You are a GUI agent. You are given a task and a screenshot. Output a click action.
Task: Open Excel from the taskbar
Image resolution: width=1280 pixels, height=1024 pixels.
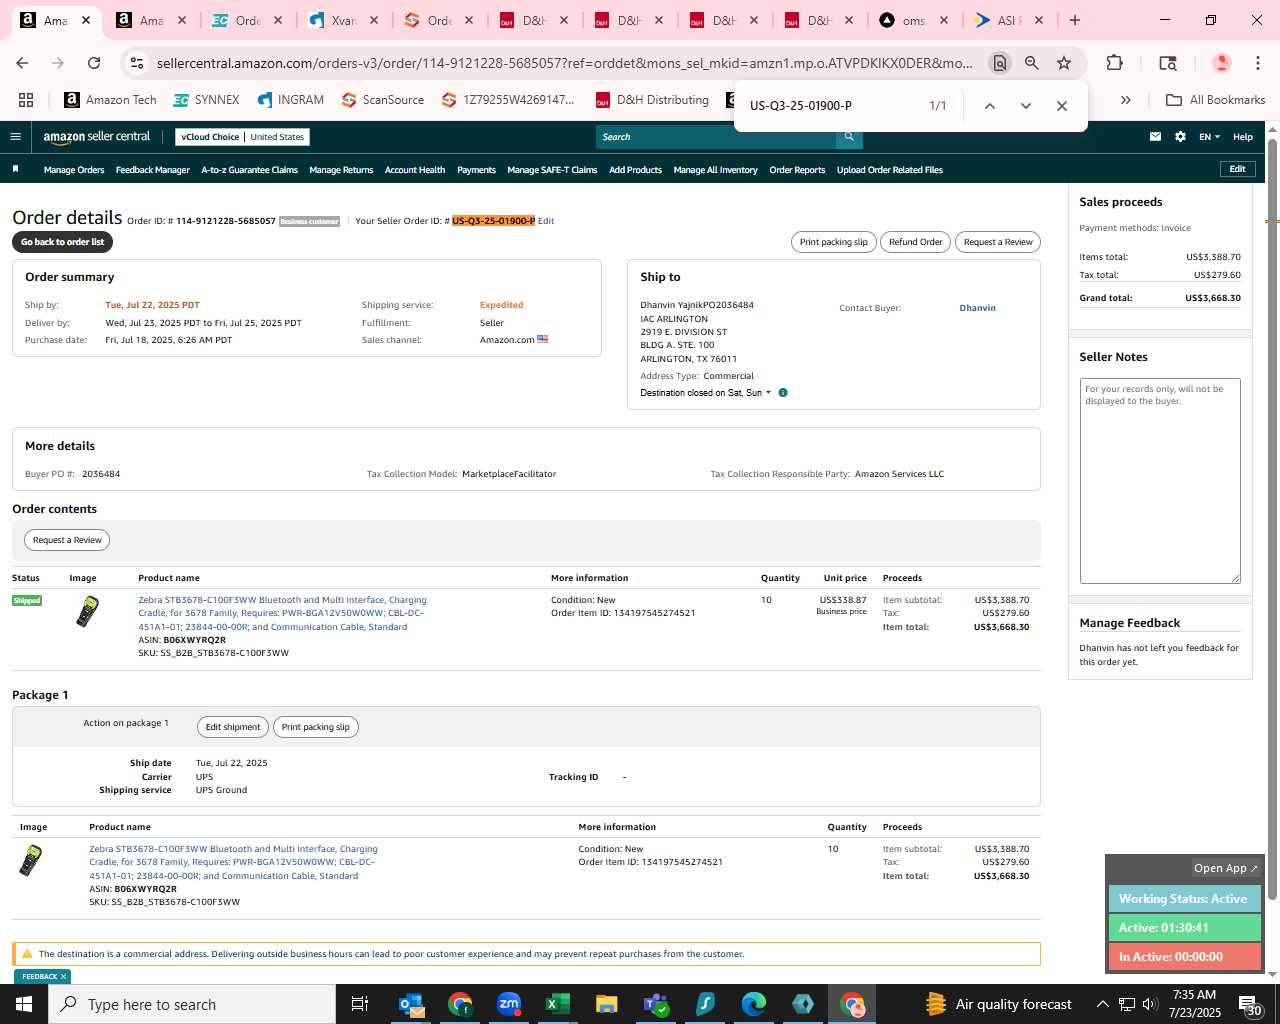558,1004
